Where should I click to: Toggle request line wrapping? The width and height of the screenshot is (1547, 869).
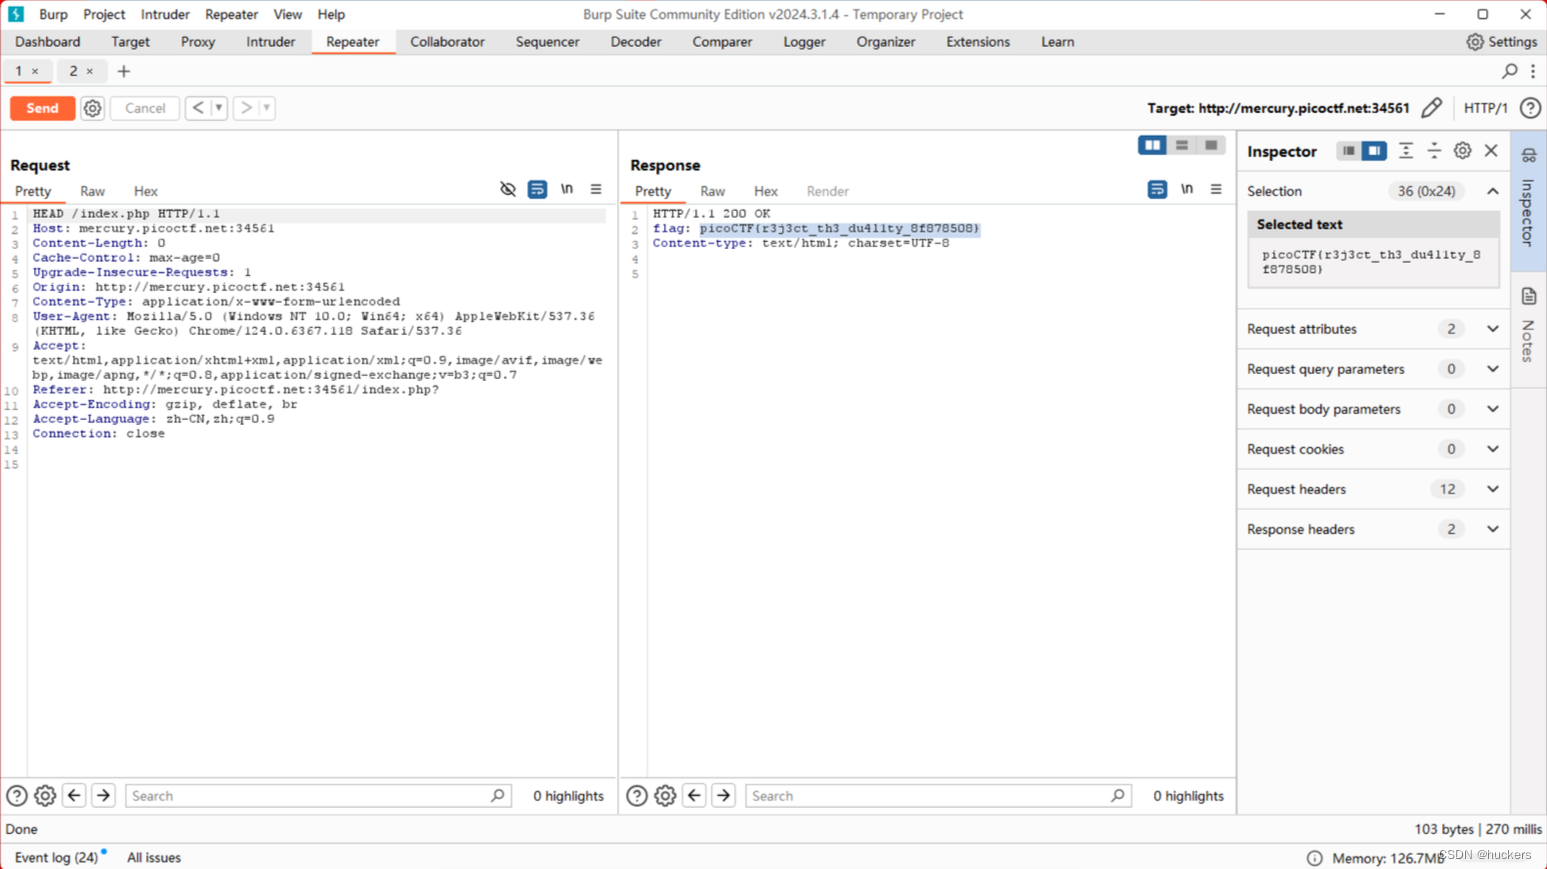(x=537, y=189)
